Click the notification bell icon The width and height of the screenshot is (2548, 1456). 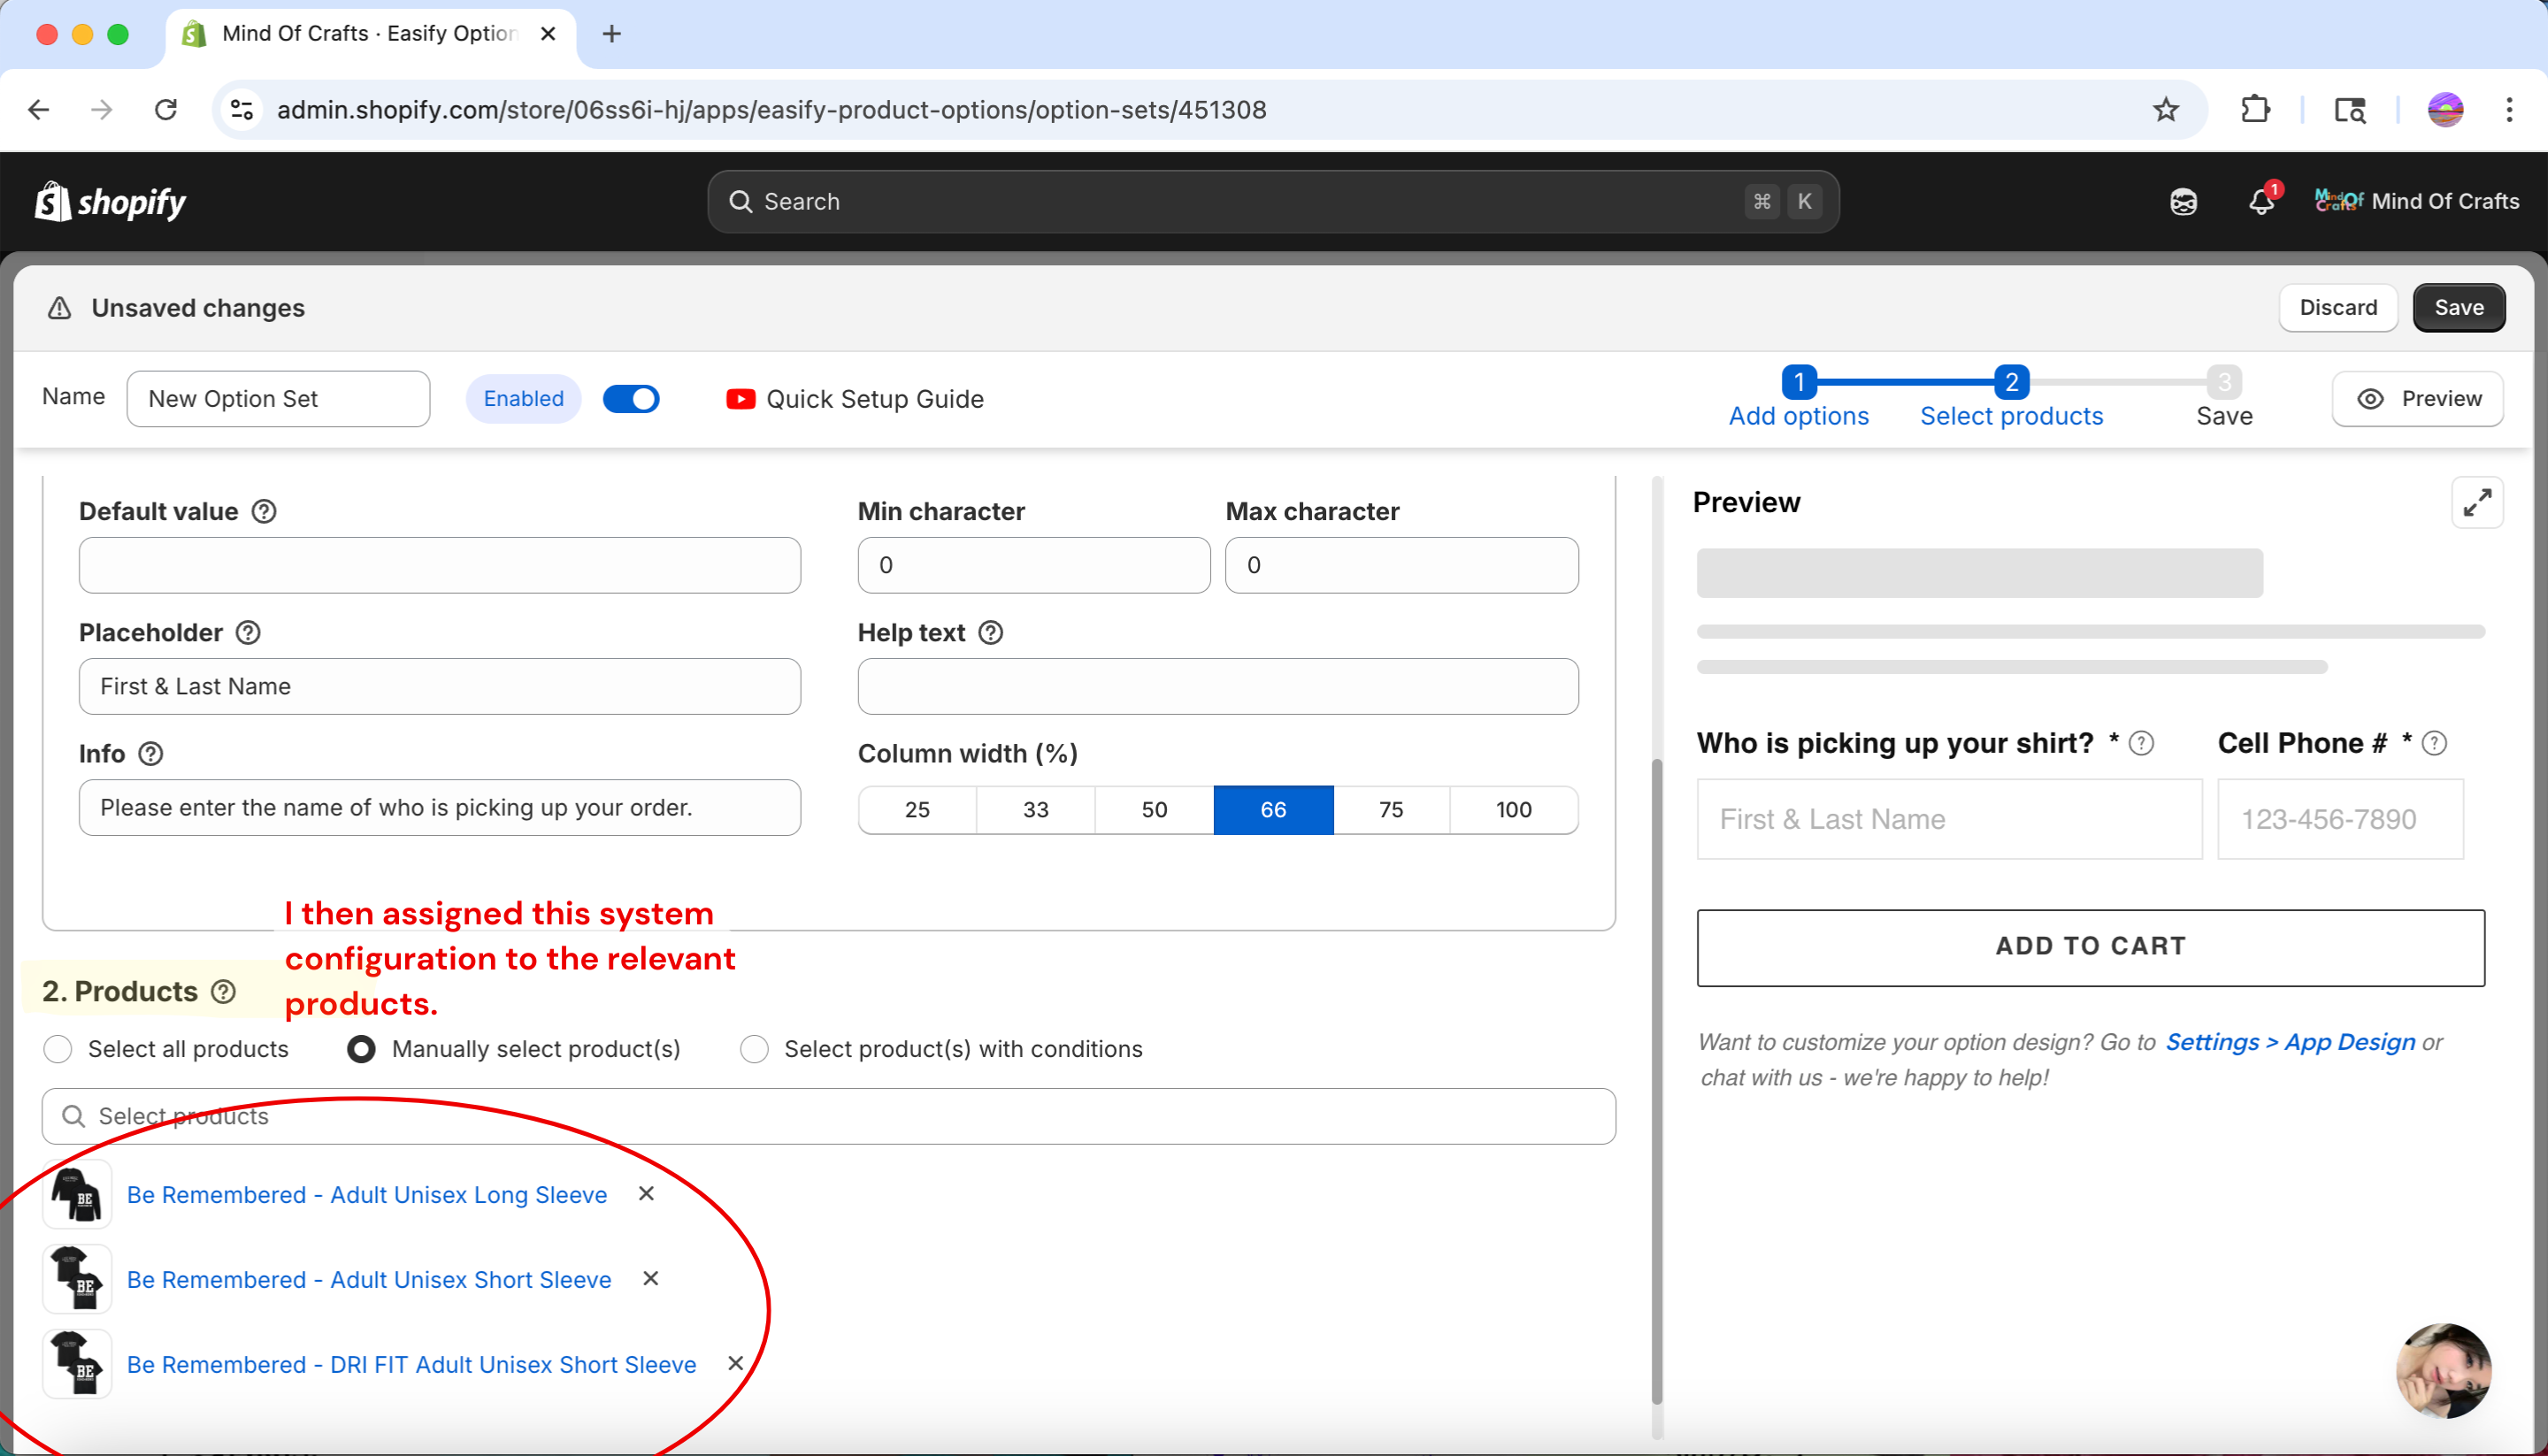[x=2261, y=201]
